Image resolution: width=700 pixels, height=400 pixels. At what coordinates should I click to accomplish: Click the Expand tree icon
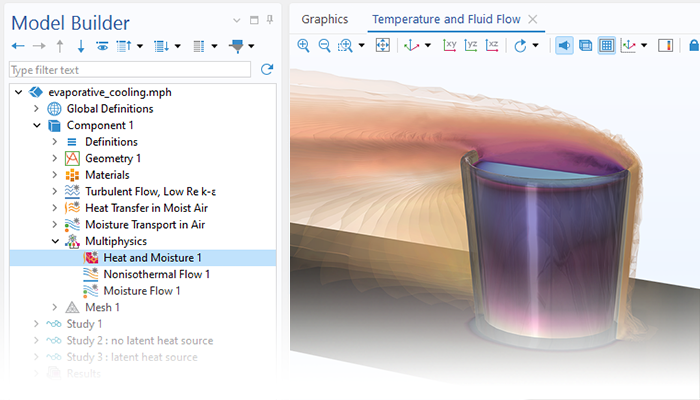click(x=161, y=46)
